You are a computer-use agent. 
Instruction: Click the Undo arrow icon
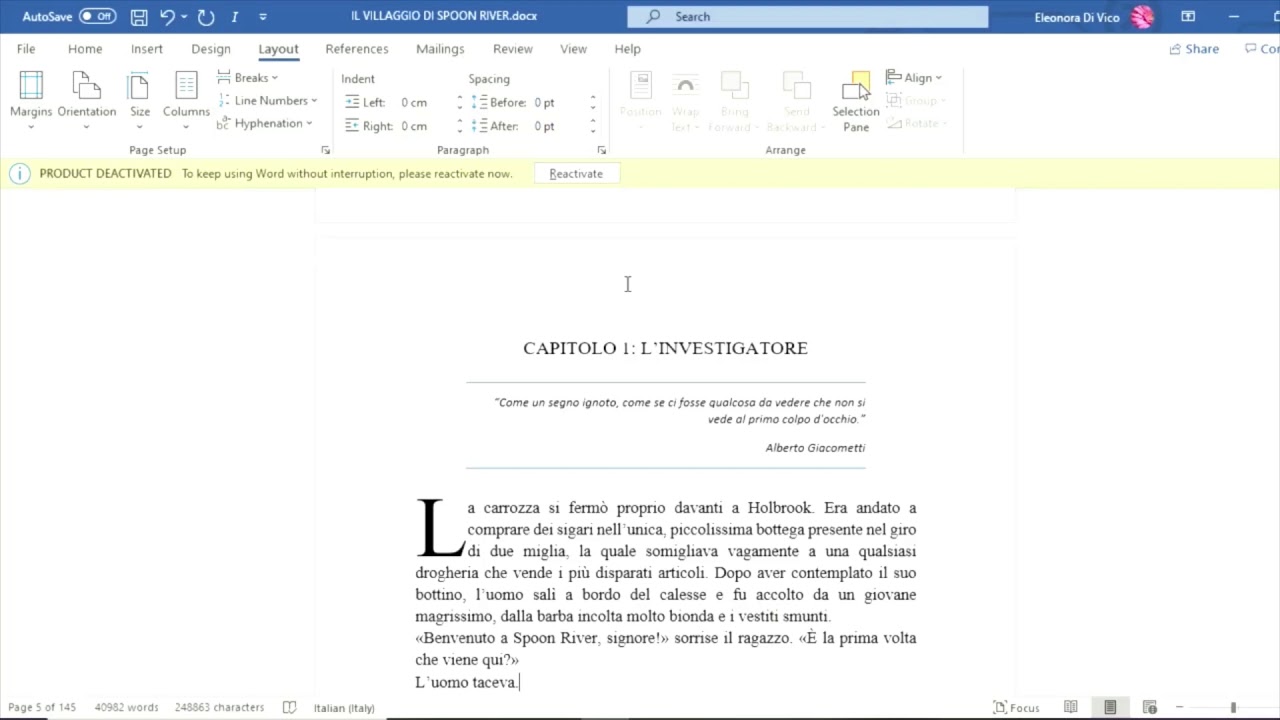[x=167, y=17]
